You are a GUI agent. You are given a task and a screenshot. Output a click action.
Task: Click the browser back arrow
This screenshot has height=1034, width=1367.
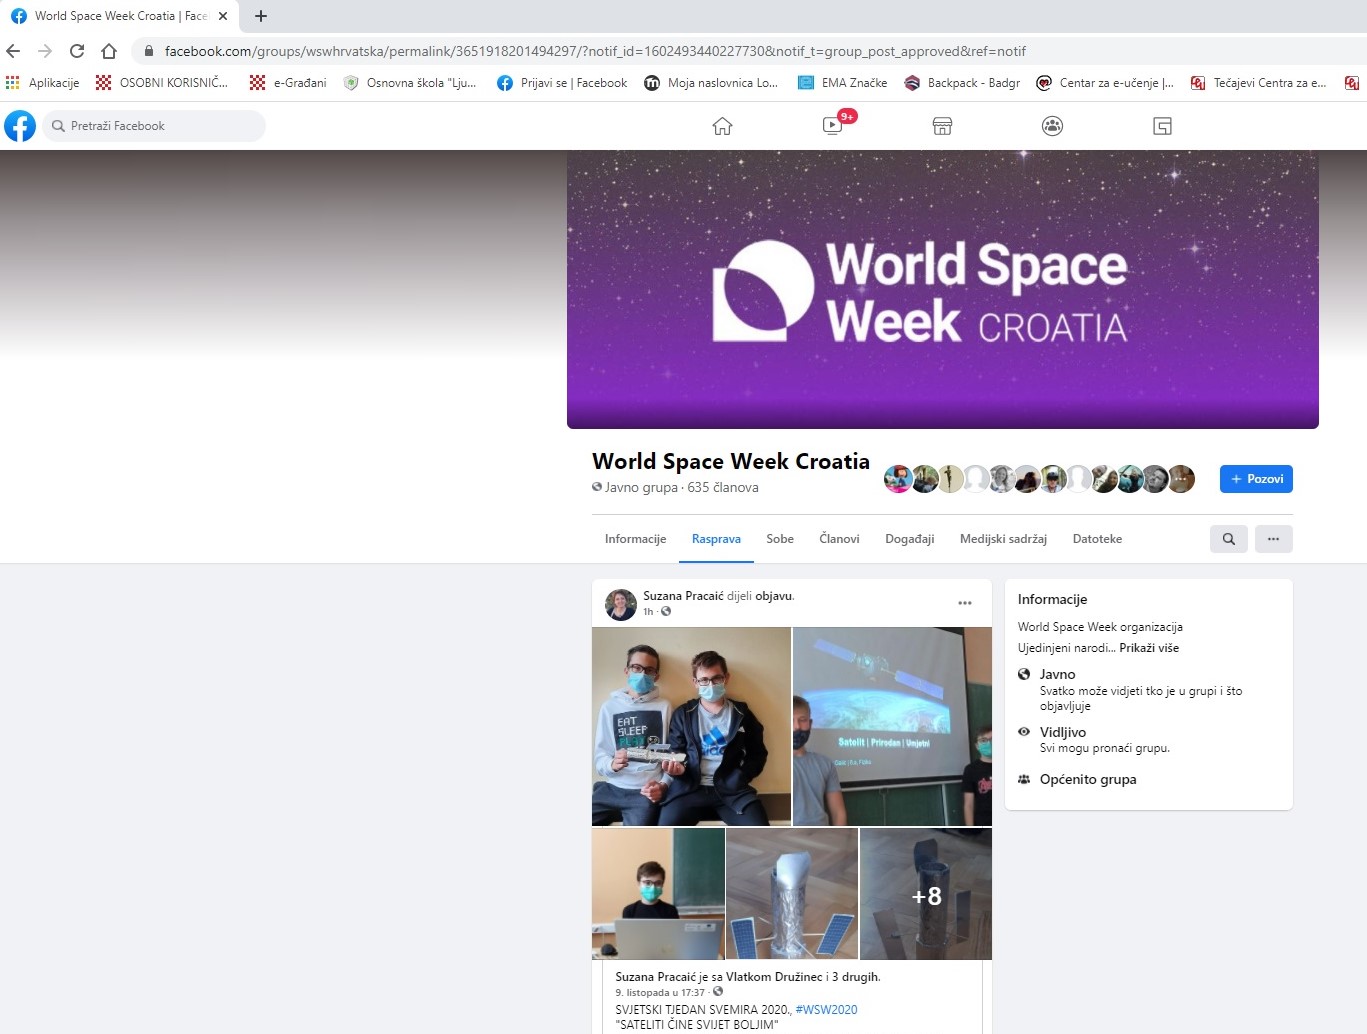click(13, 51)
